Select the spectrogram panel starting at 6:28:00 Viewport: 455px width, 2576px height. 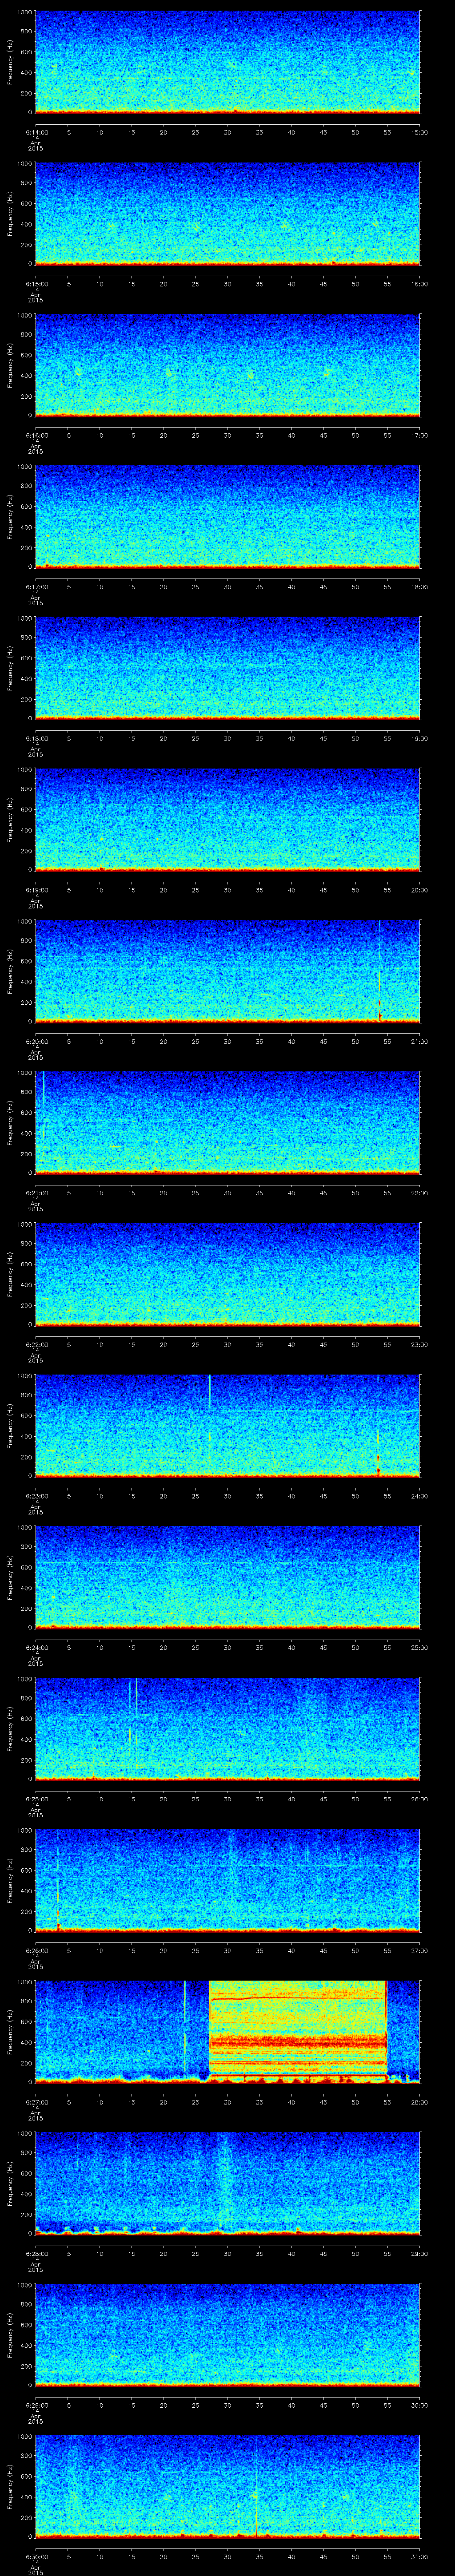click(228, 2183)
